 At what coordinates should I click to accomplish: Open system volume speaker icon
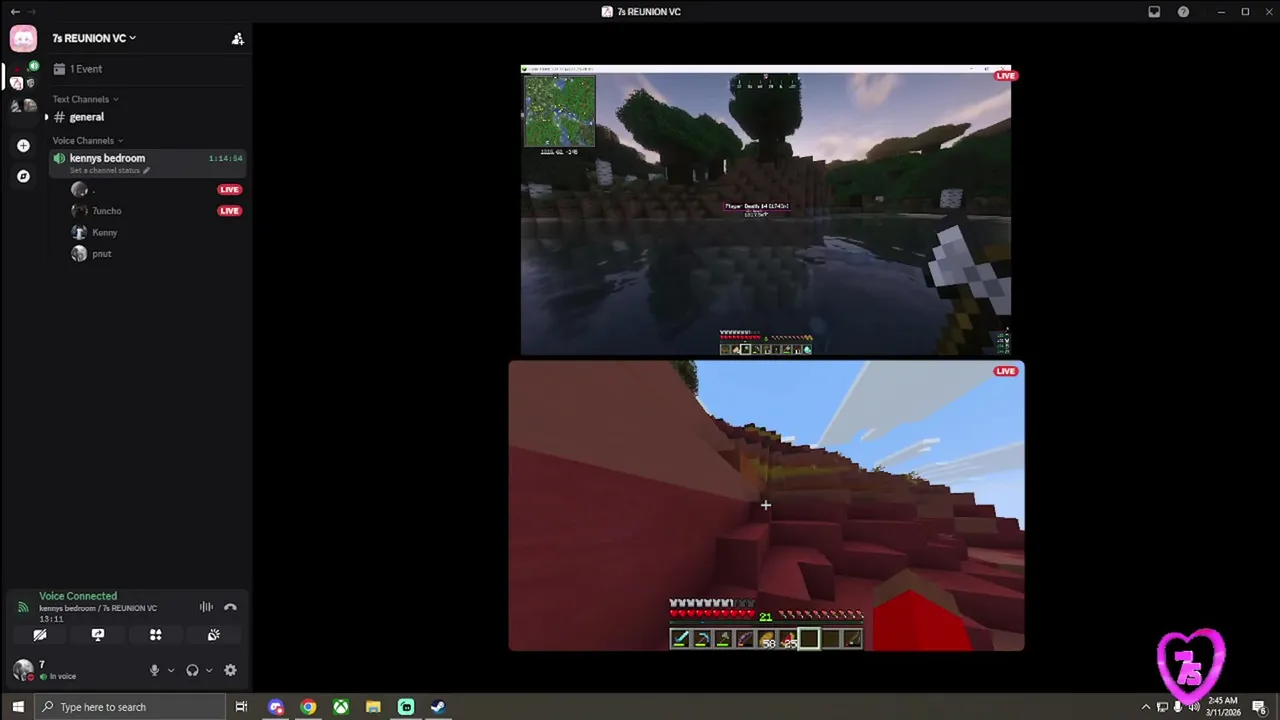tap(1194, 707)
